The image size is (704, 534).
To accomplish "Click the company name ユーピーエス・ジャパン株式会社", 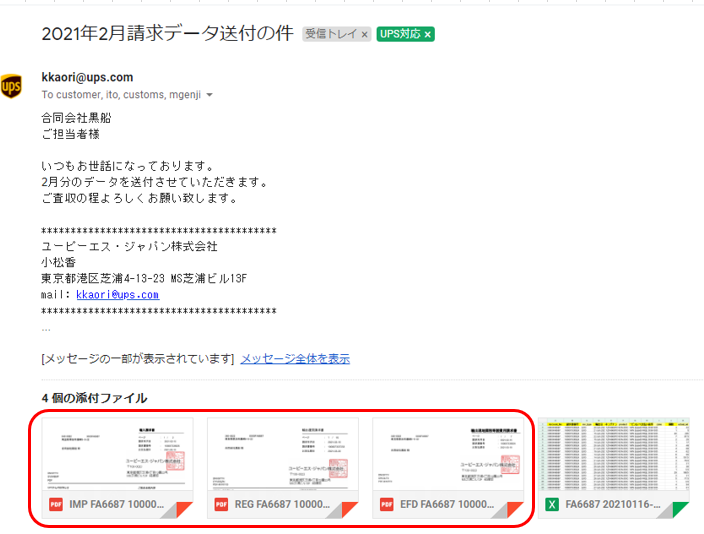I will (129, 246).
